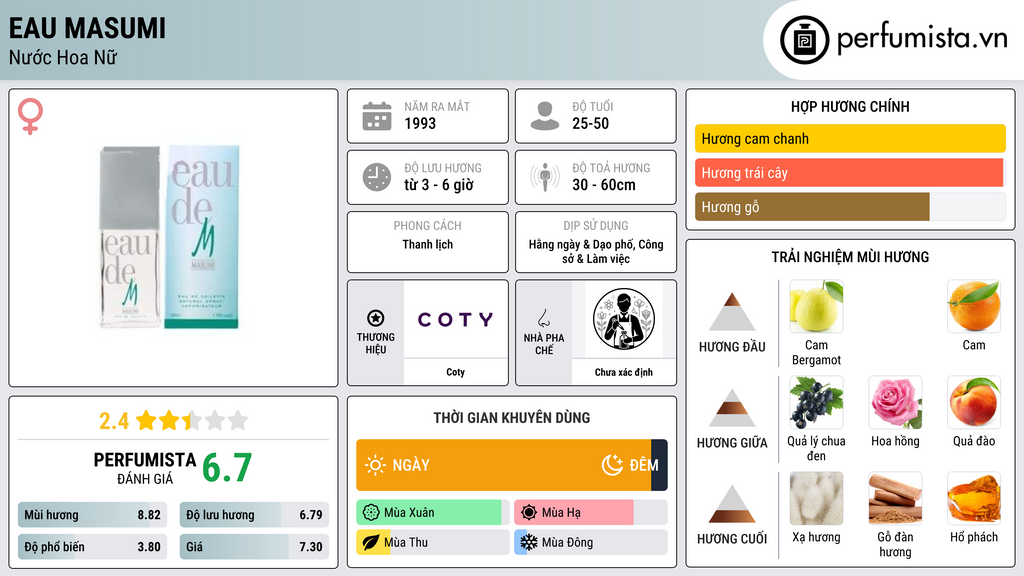Click the brown Hương gỗ bar
1024x576 pixels.
(x=812, y=207)
